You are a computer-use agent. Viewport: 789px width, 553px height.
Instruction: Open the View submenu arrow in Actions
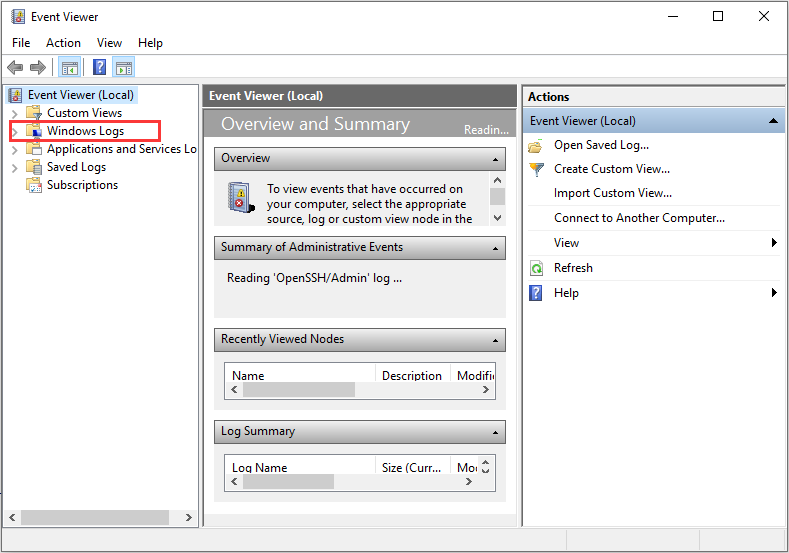[774, 243]
